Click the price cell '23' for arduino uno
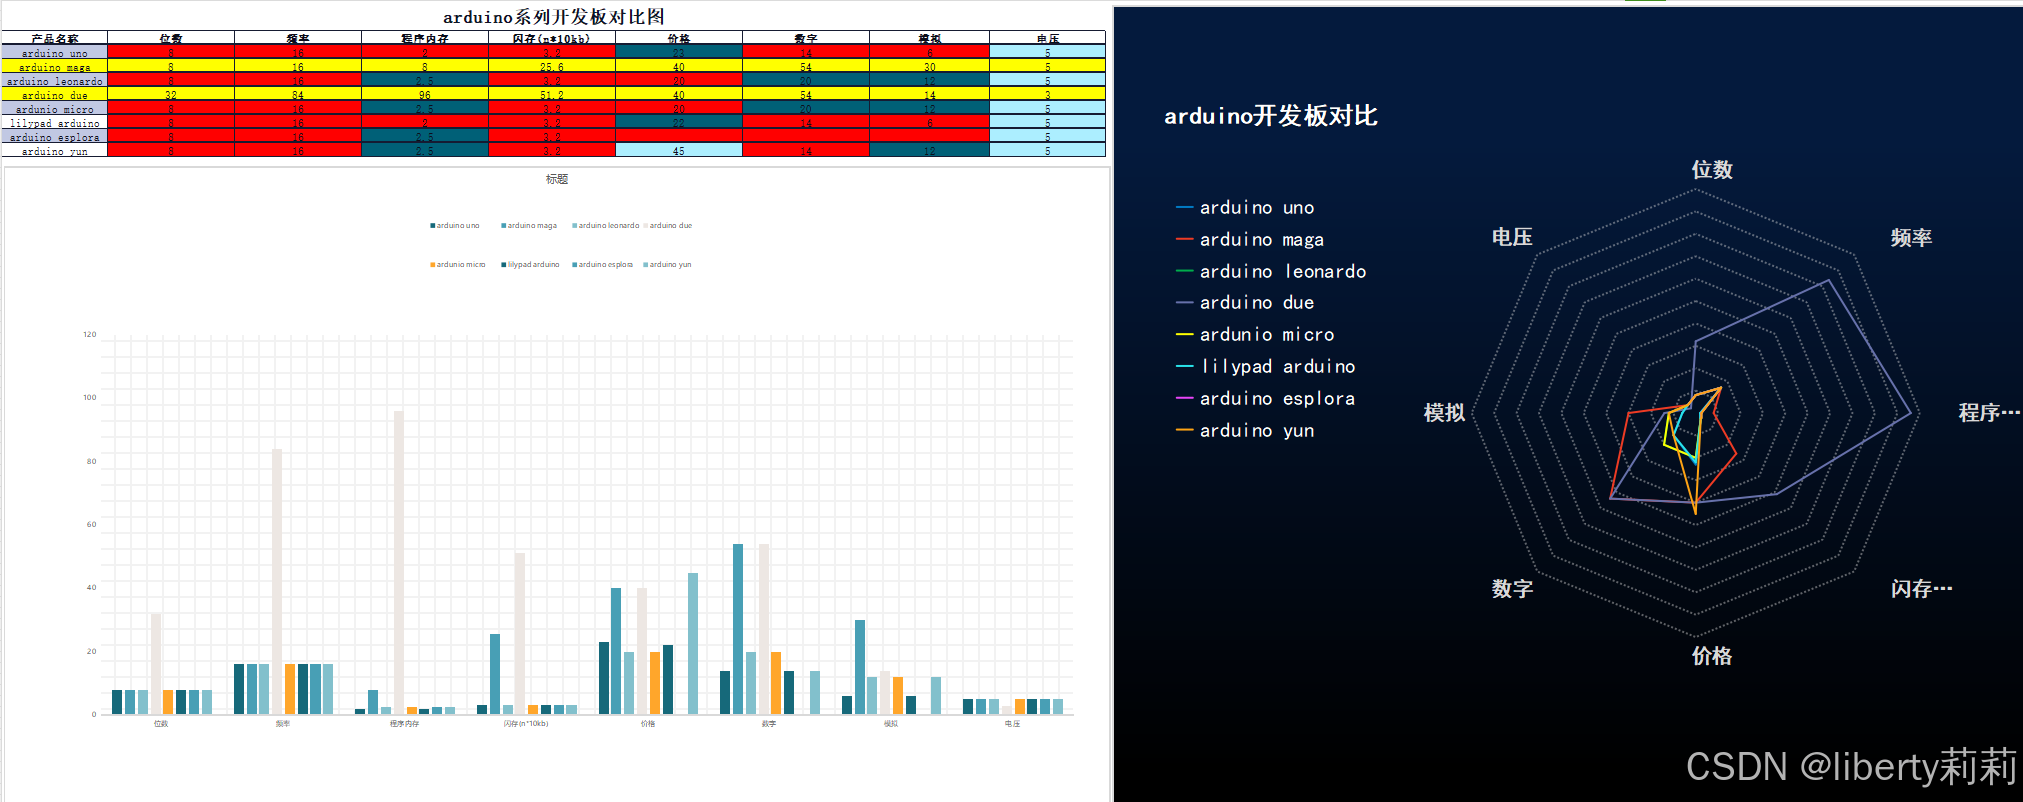The height and width of the screenshot is (802, 2023). [x=679, y=52]
